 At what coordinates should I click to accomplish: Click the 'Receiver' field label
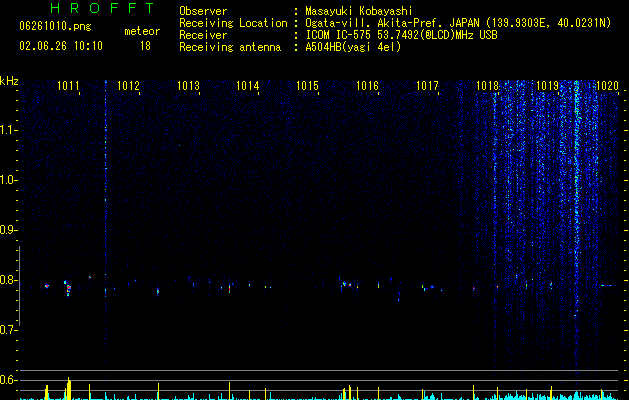tap(203, 35)
